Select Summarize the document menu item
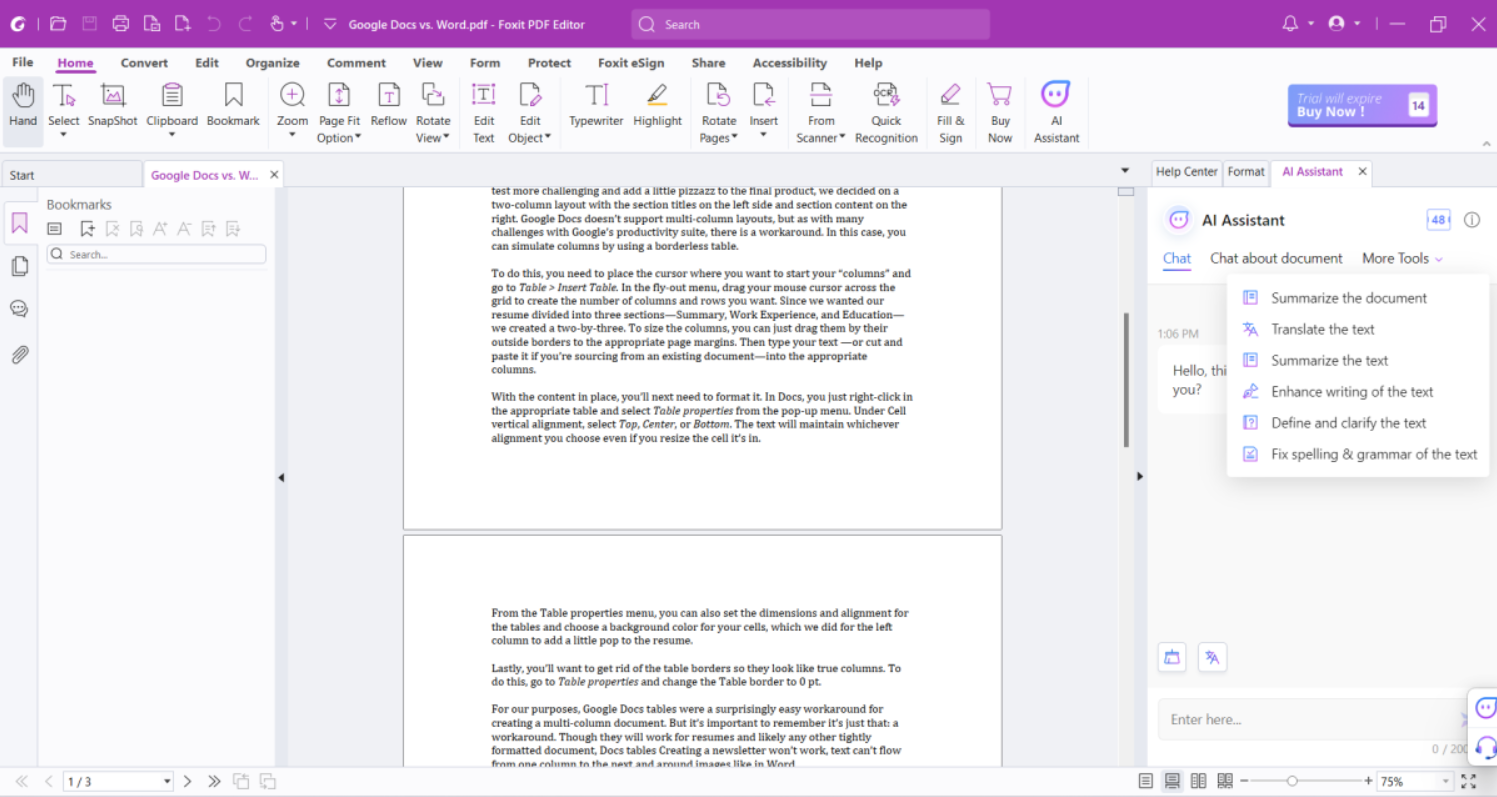This screenshot has width=1497, height=797. coord(1348,298)
